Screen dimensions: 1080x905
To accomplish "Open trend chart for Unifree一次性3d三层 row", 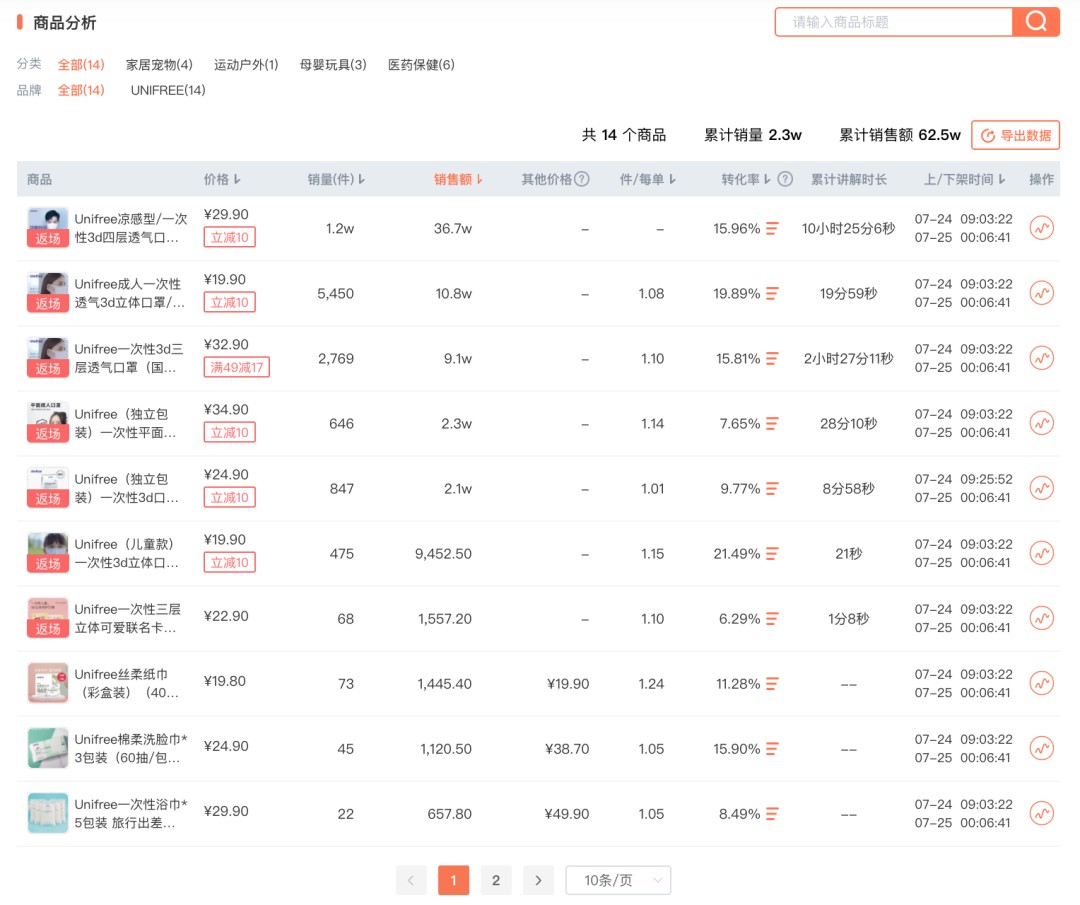I will click(x=1041, y=358).
